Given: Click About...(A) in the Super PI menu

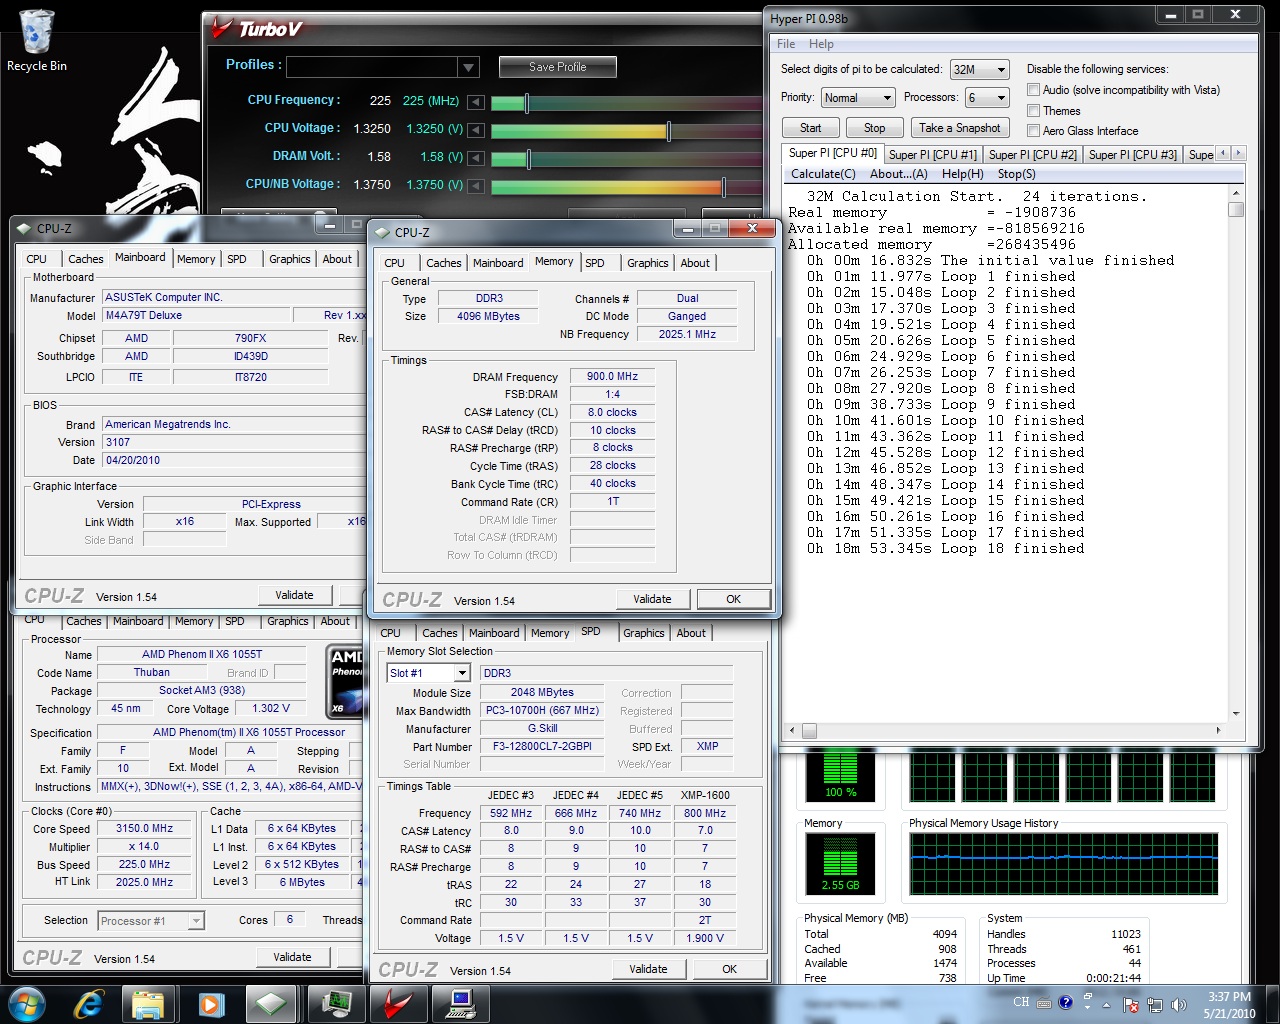Looking at the screenshot, I should pos(899,174).
